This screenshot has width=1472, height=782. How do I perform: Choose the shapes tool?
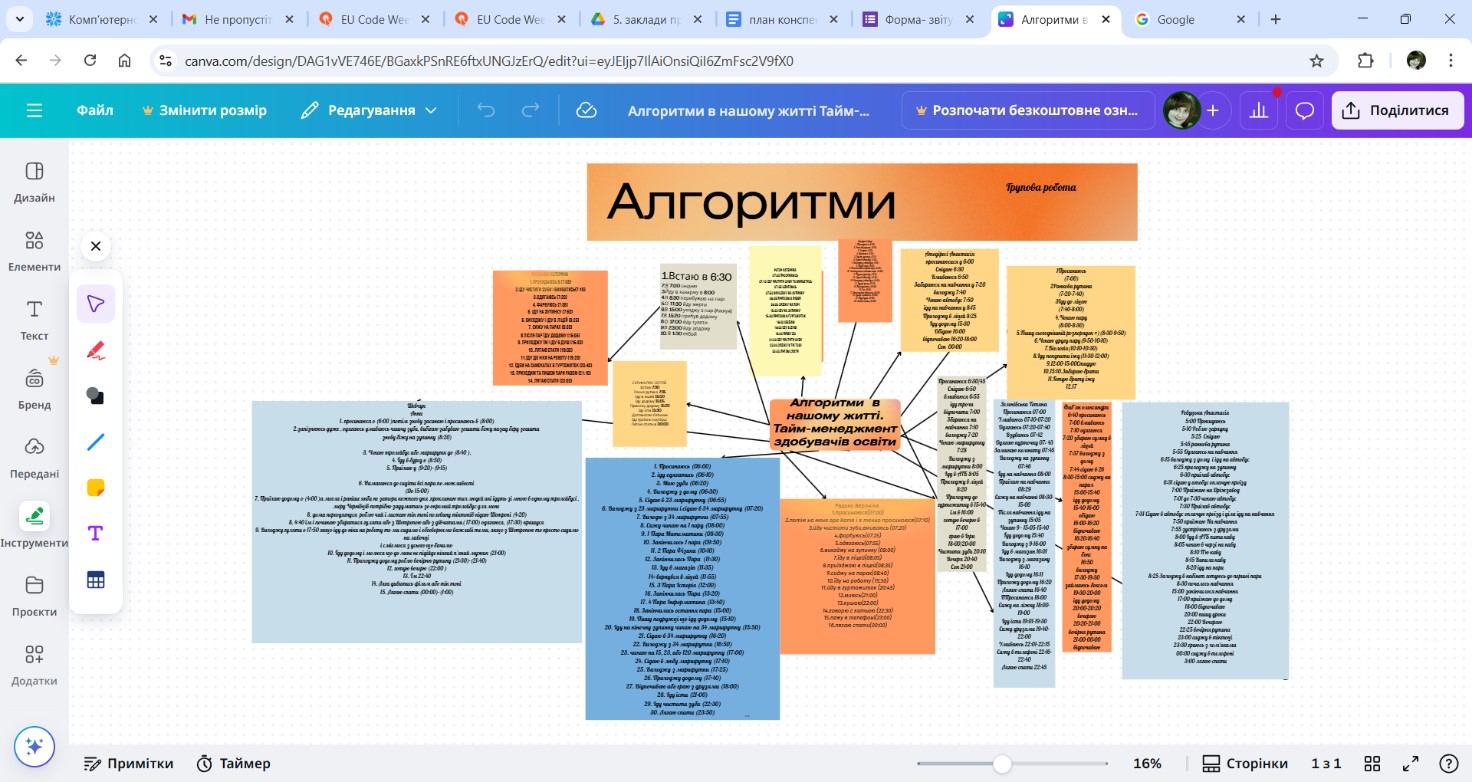coord(96,396)
